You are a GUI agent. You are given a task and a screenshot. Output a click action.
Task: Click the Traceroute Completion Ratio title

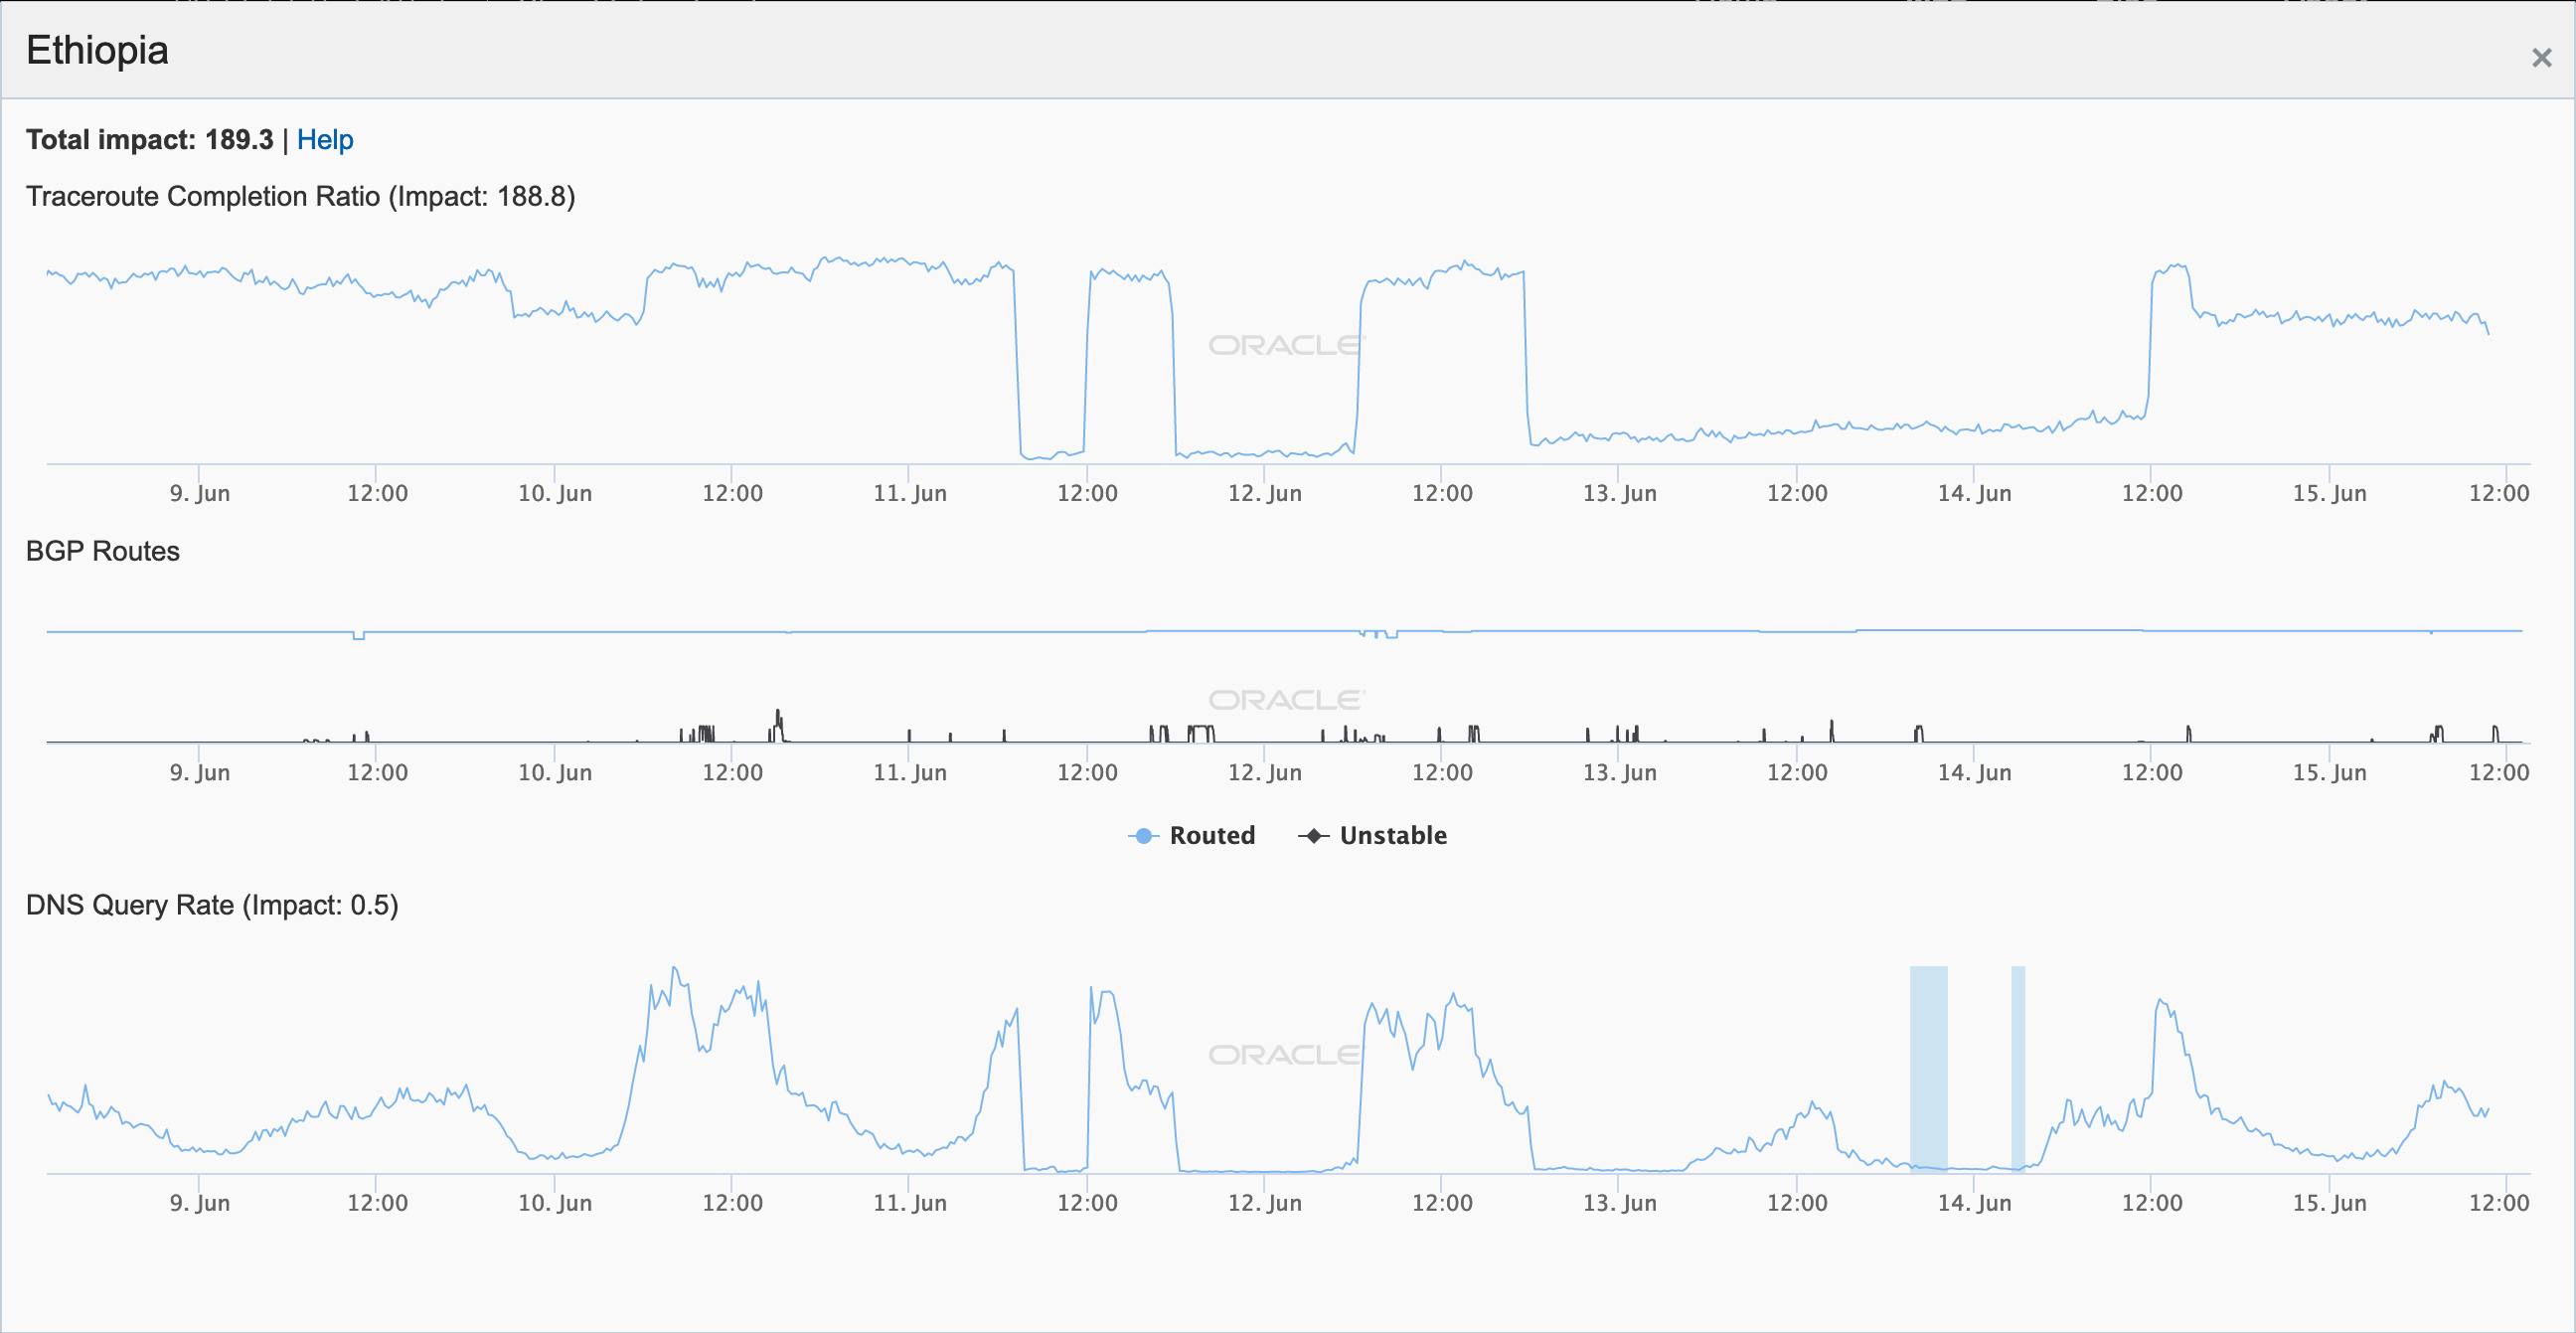300,196
